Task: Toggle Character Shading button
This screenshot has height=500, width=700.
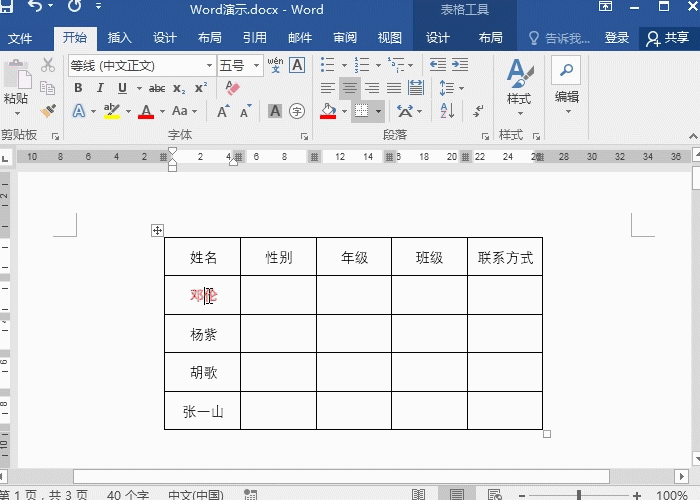Action: click(x=275, y=111)
